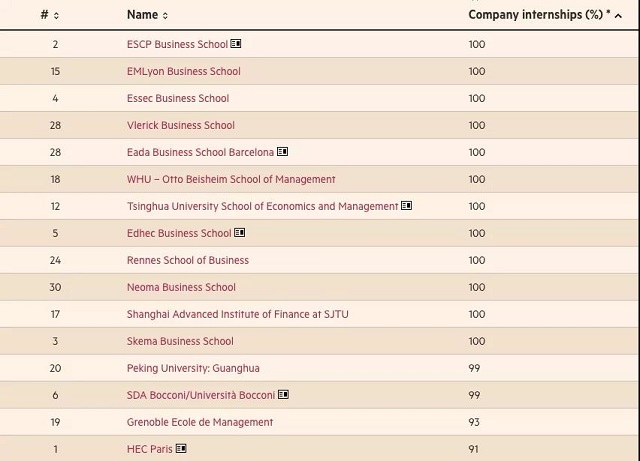Click the profile icon beside ESCP Business School
Viewport: 640px width, 461px height.
(236, 43)
